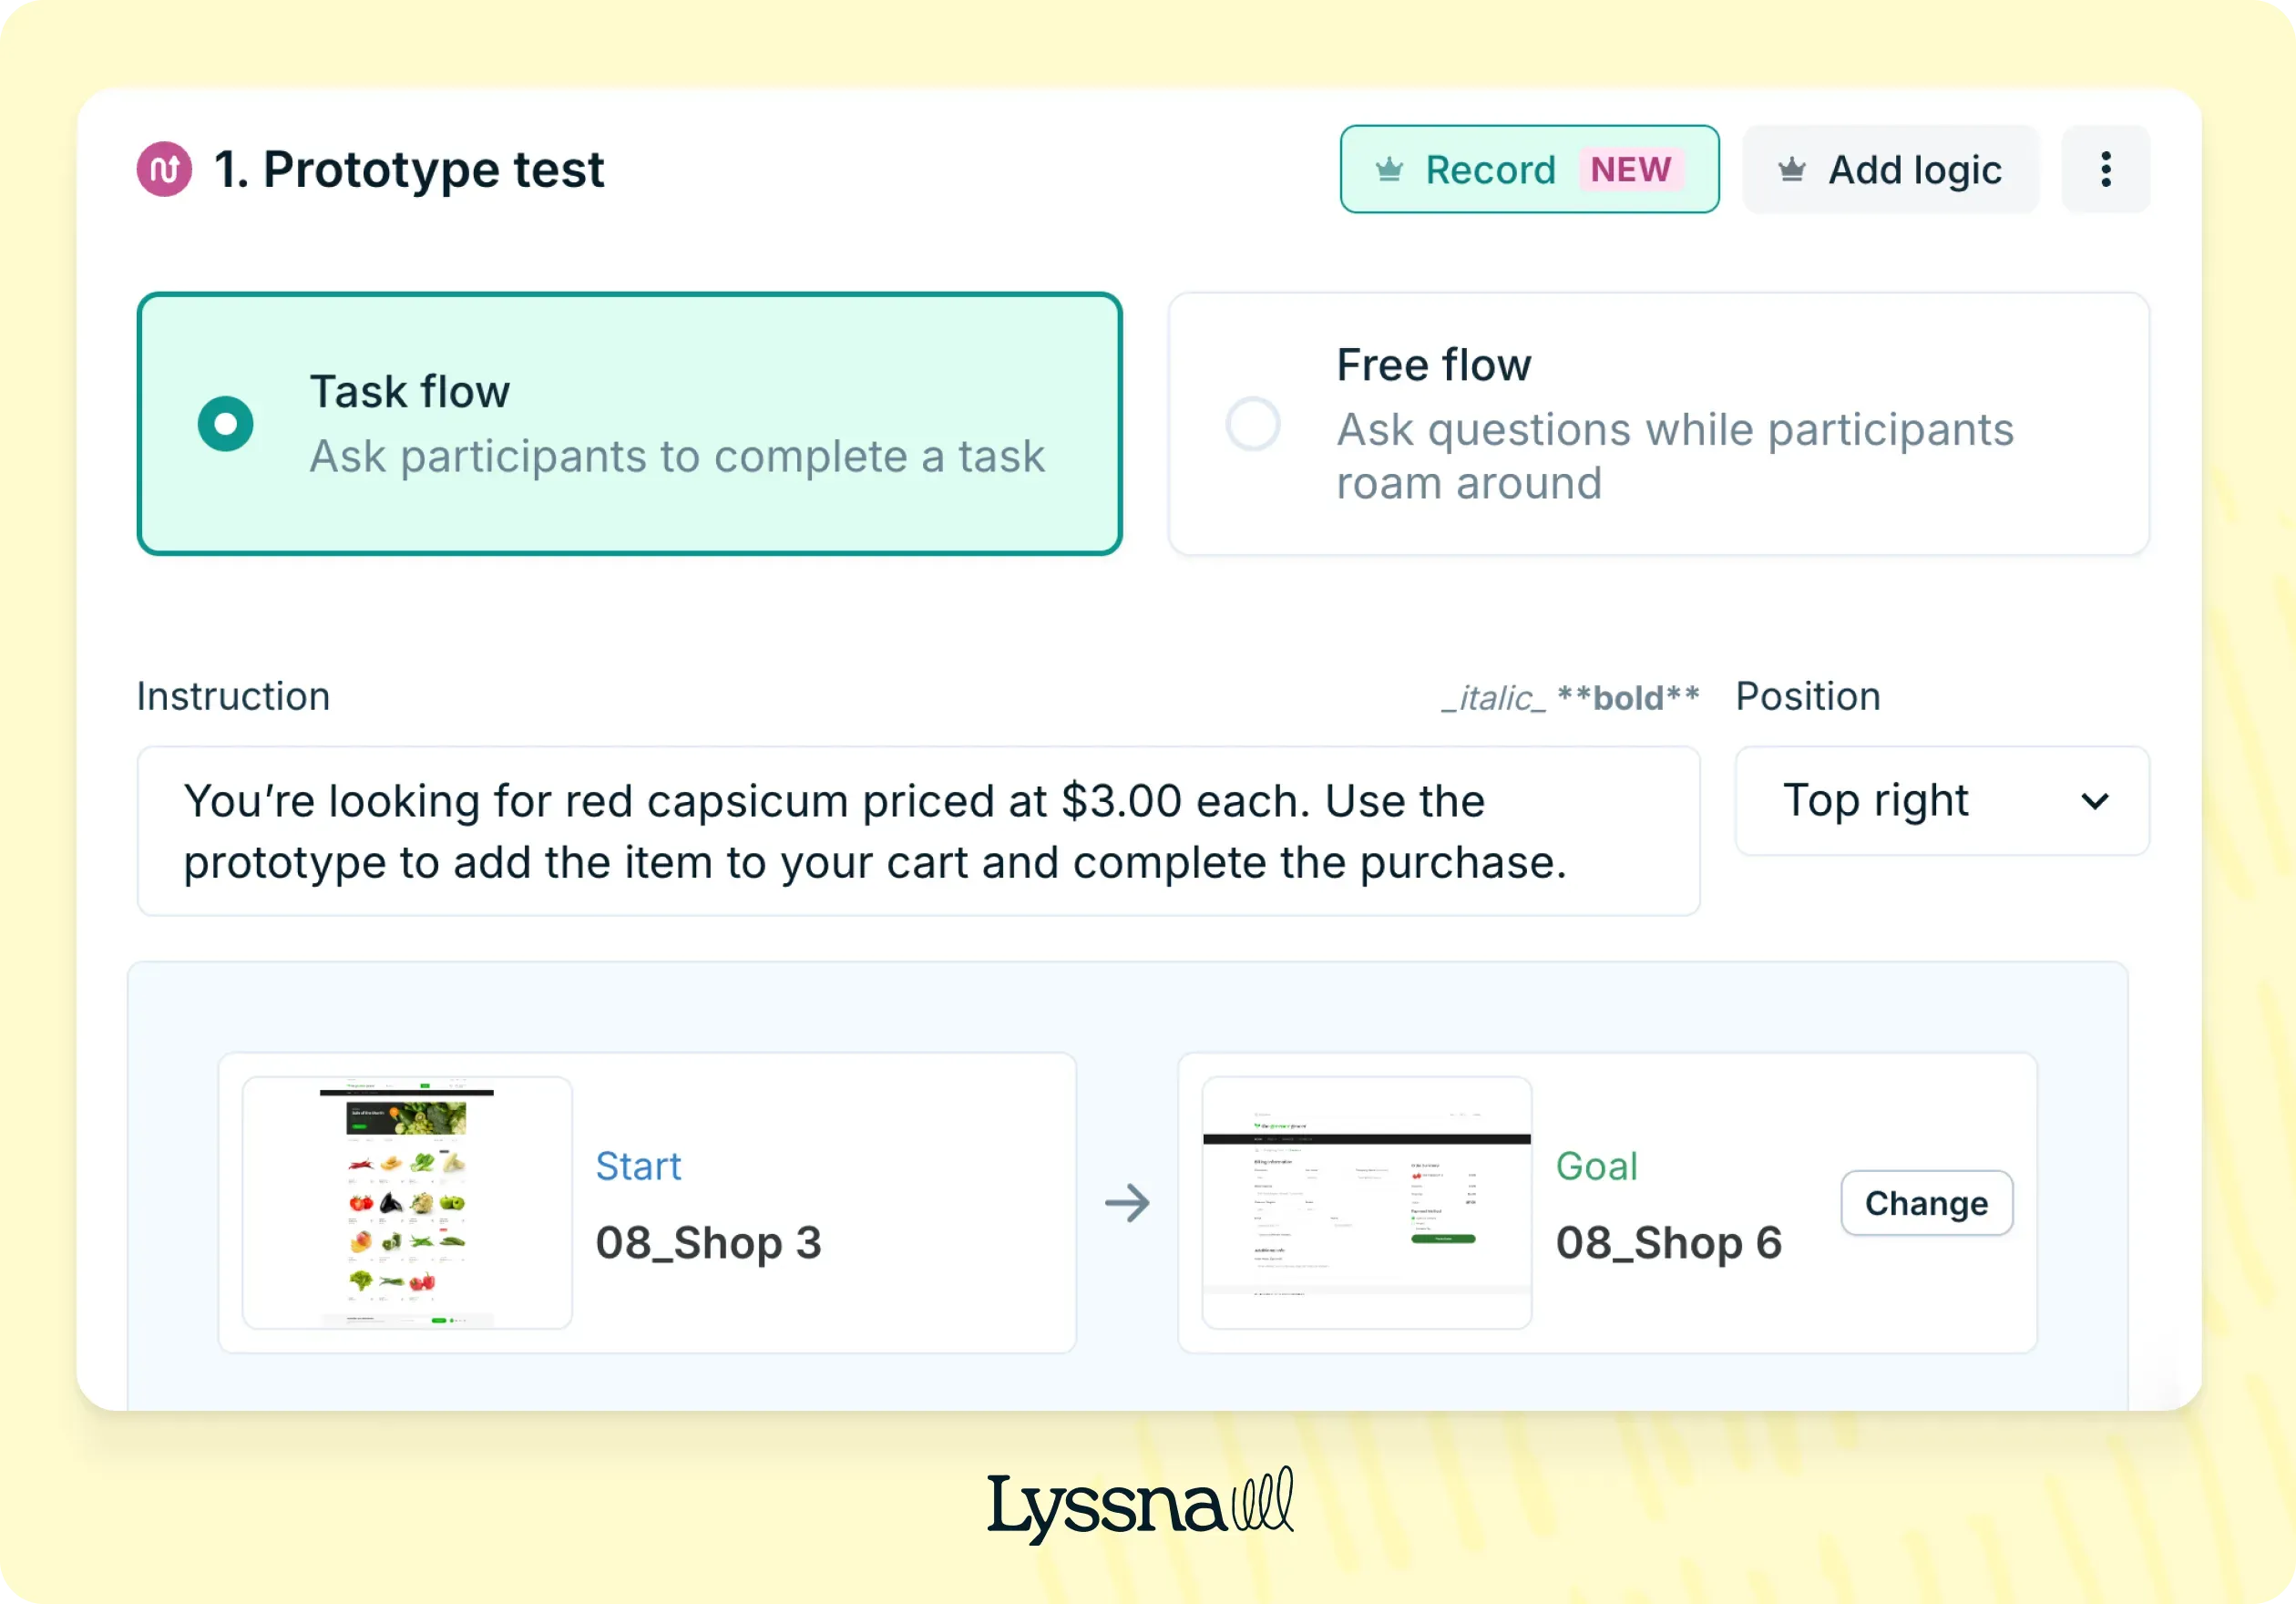Click the crown icon inside Add logic
The image size is (2296, 1604).
click(x=1793, y=169)
